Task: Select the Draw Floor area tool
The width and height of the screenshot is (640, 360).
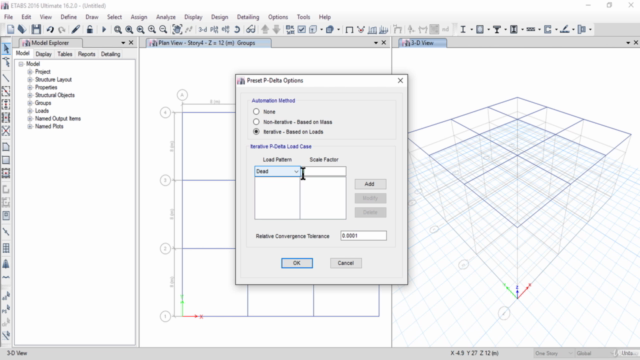Action: pos(6,147)
